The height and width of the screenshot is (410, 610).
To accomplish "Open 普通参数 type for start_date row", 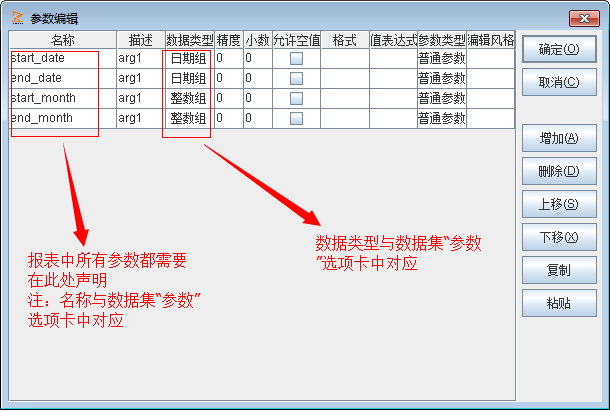I will pyautogui.click(x=442, y=58).
